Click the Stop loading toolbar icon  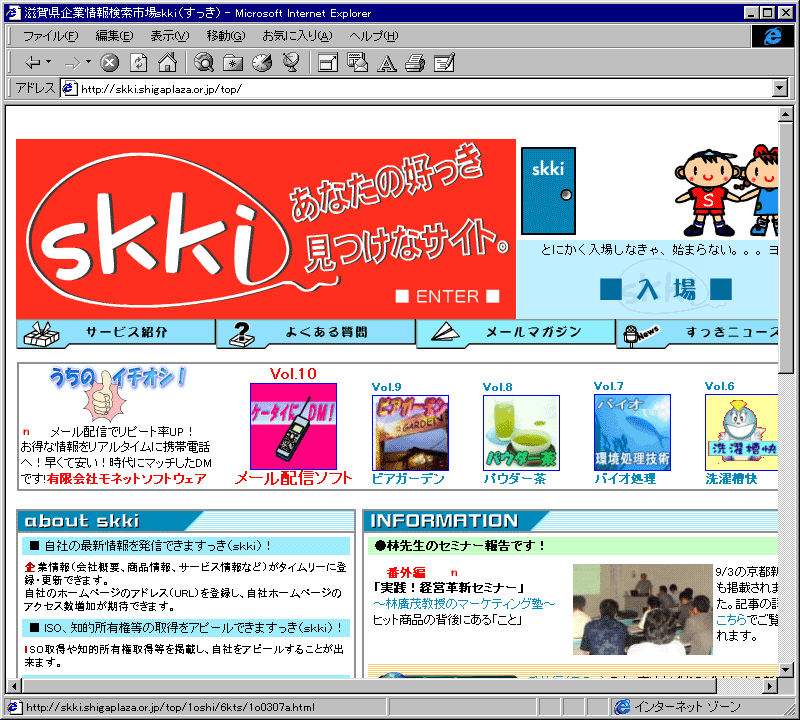click(x=109, y=63)
